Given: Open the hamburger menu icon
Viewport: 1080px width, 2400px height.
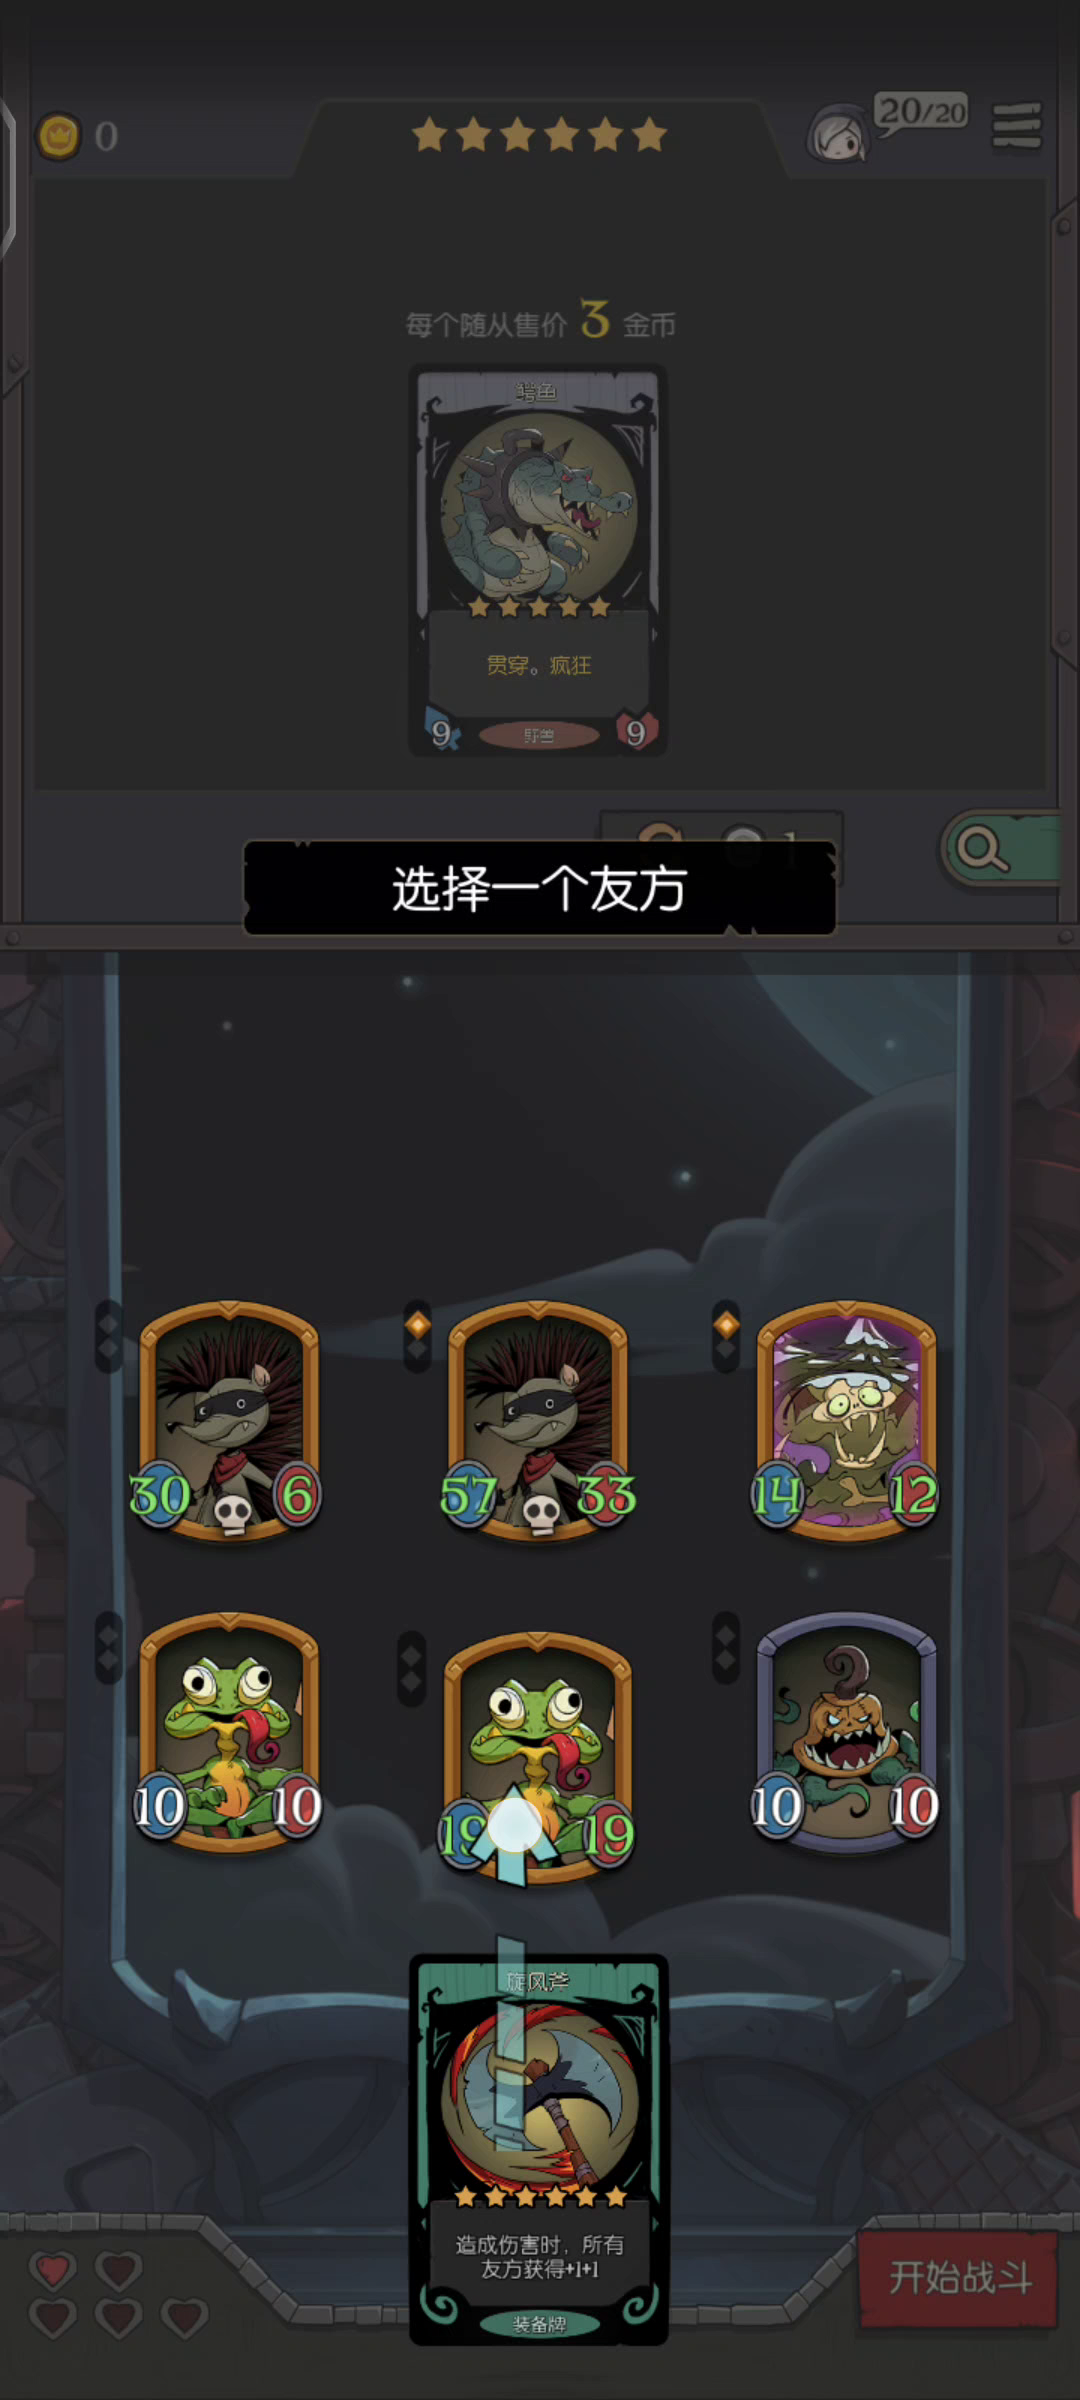Looking at the screenshot, I should pos(1016,127).
